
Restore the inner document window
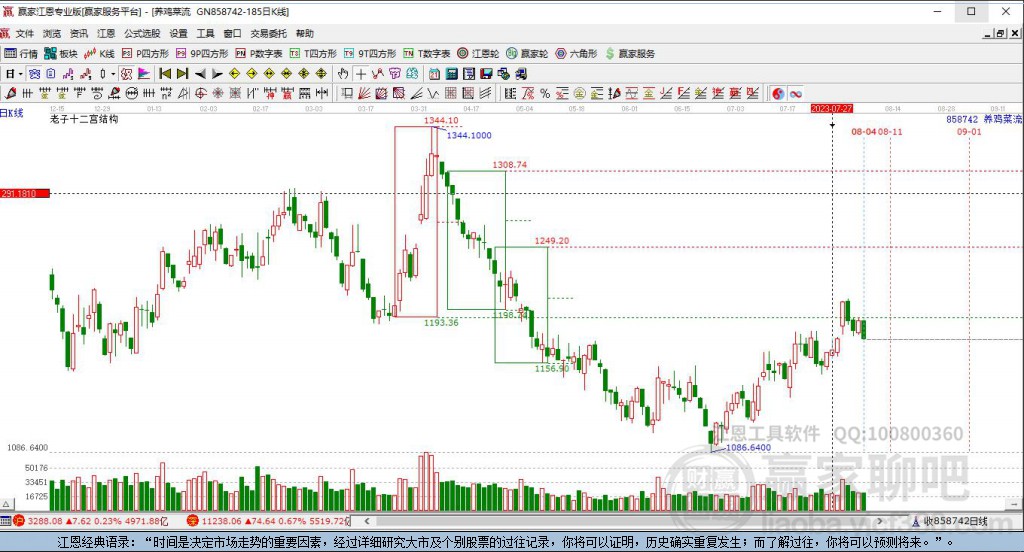click(1000, 33)
